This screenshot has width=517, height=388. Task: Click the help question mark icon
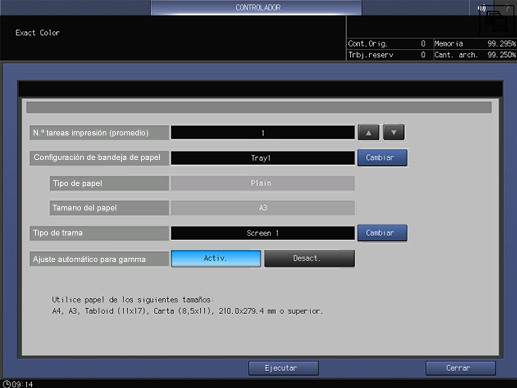point(506,8)
